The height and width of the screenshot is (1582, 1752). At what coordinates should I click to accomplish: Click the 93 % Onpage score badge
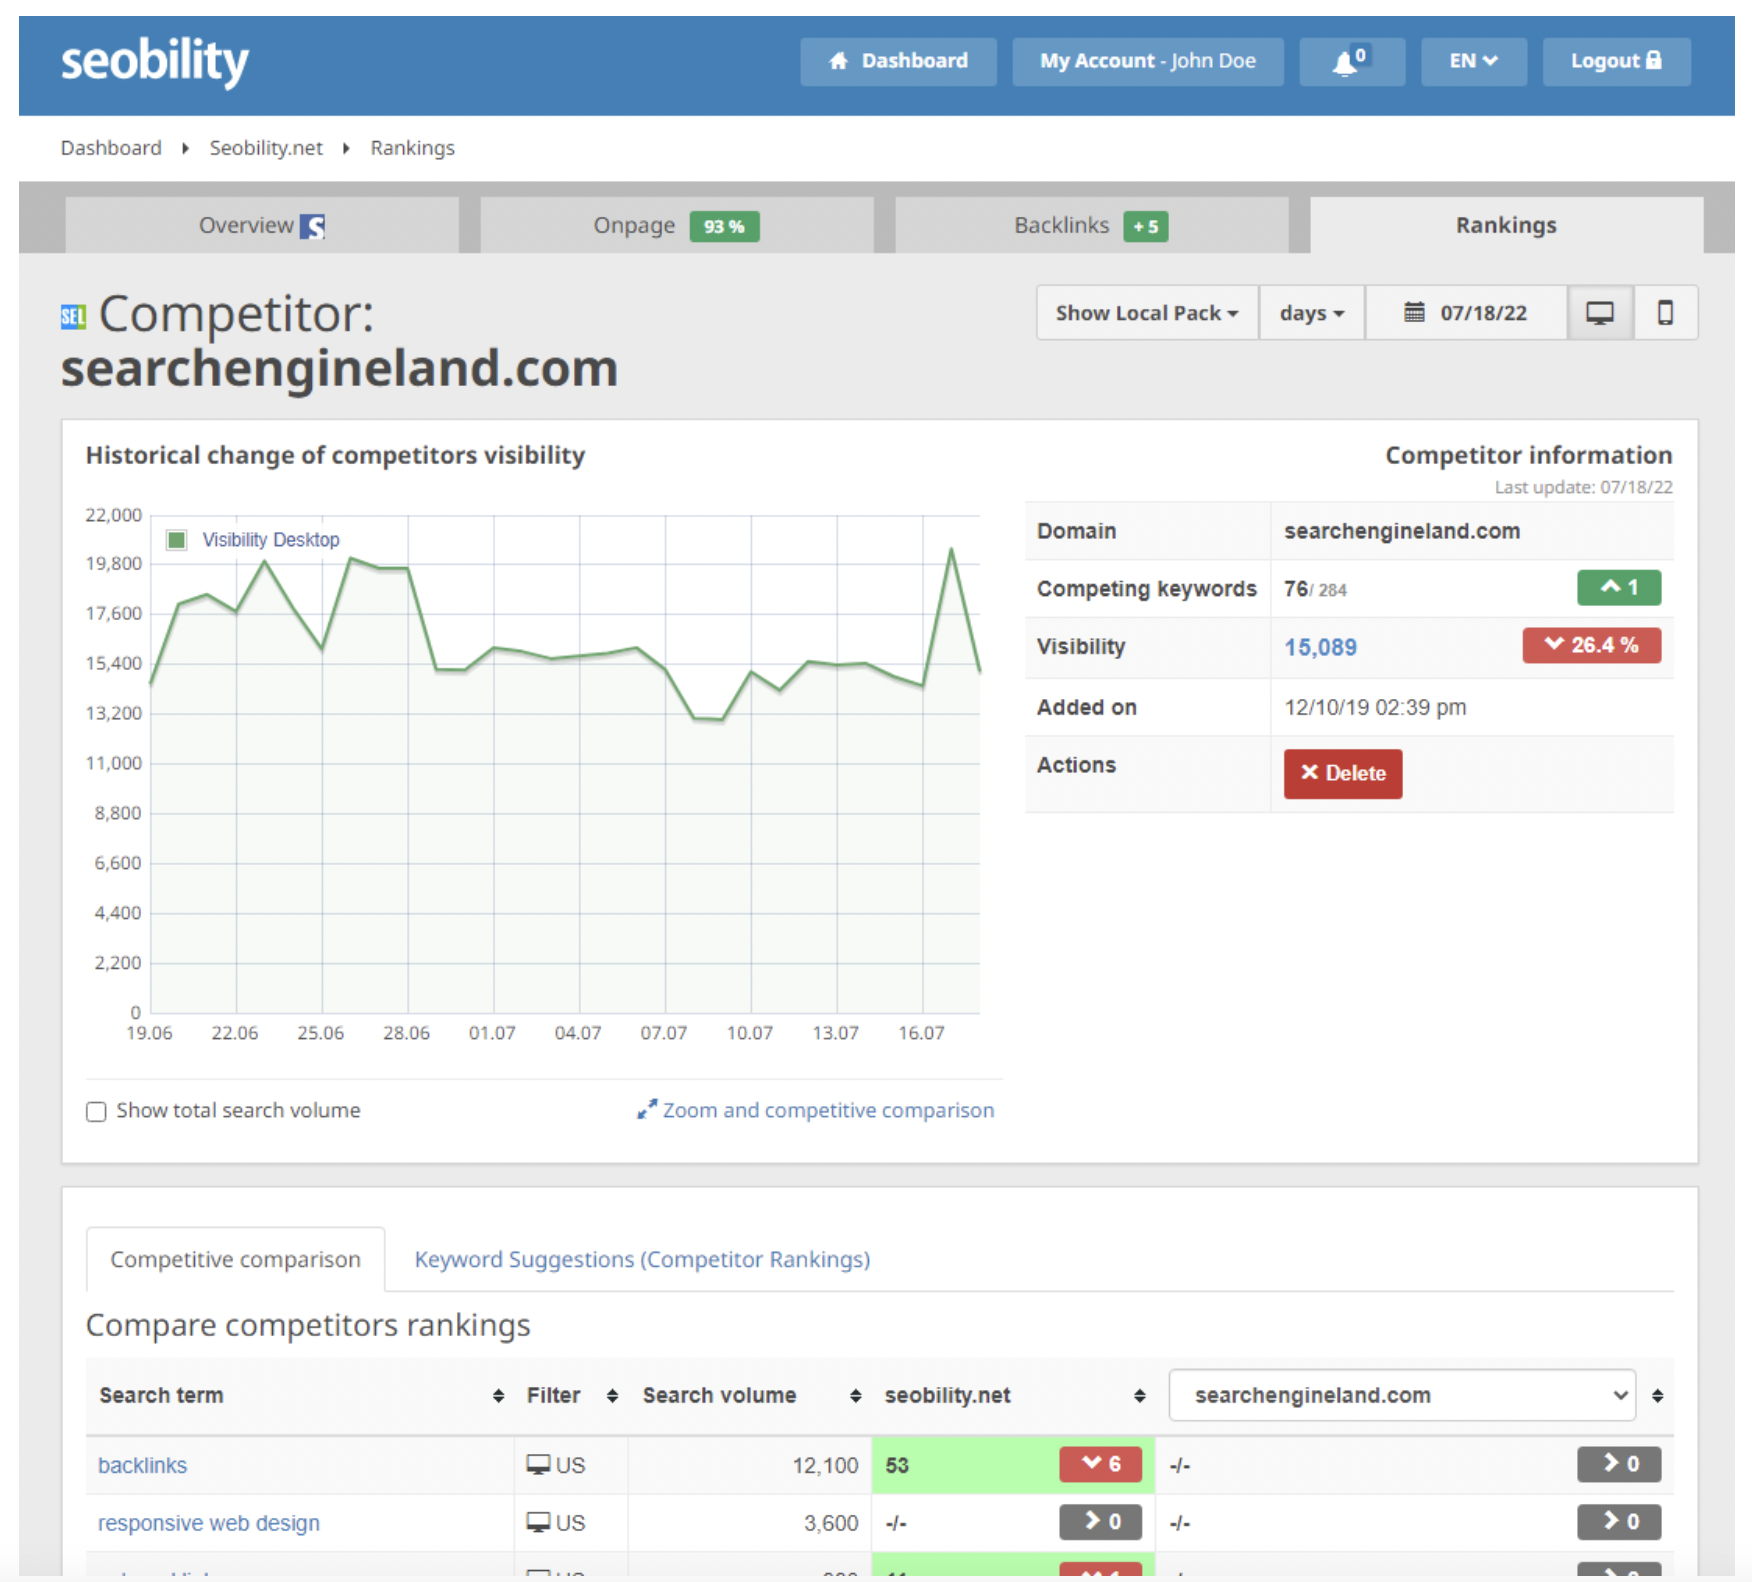tap(724, 227)
